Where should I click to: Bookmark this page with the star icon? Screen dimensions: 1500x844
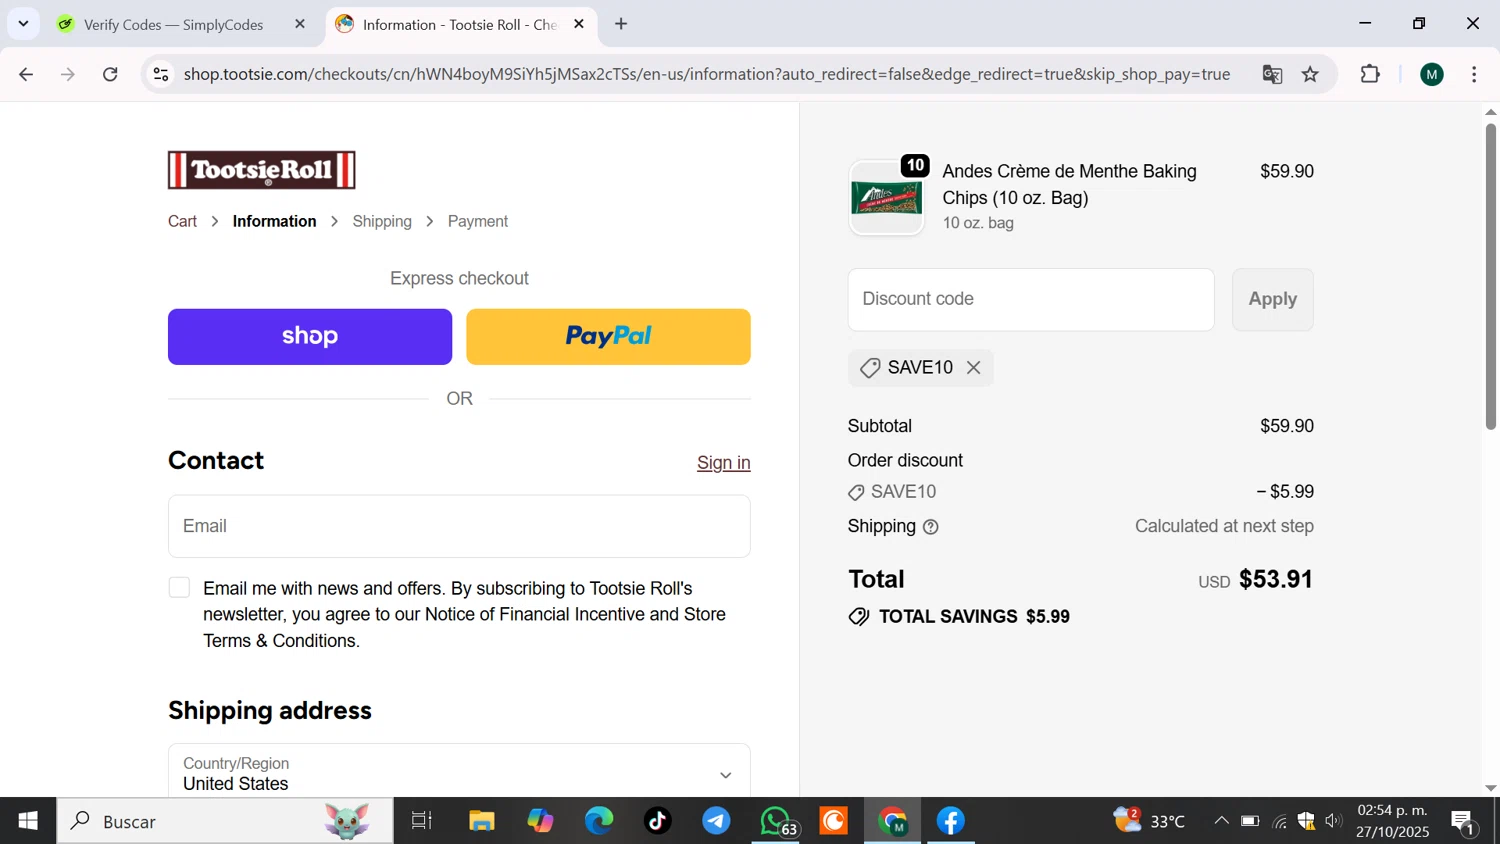[1310, 74]
